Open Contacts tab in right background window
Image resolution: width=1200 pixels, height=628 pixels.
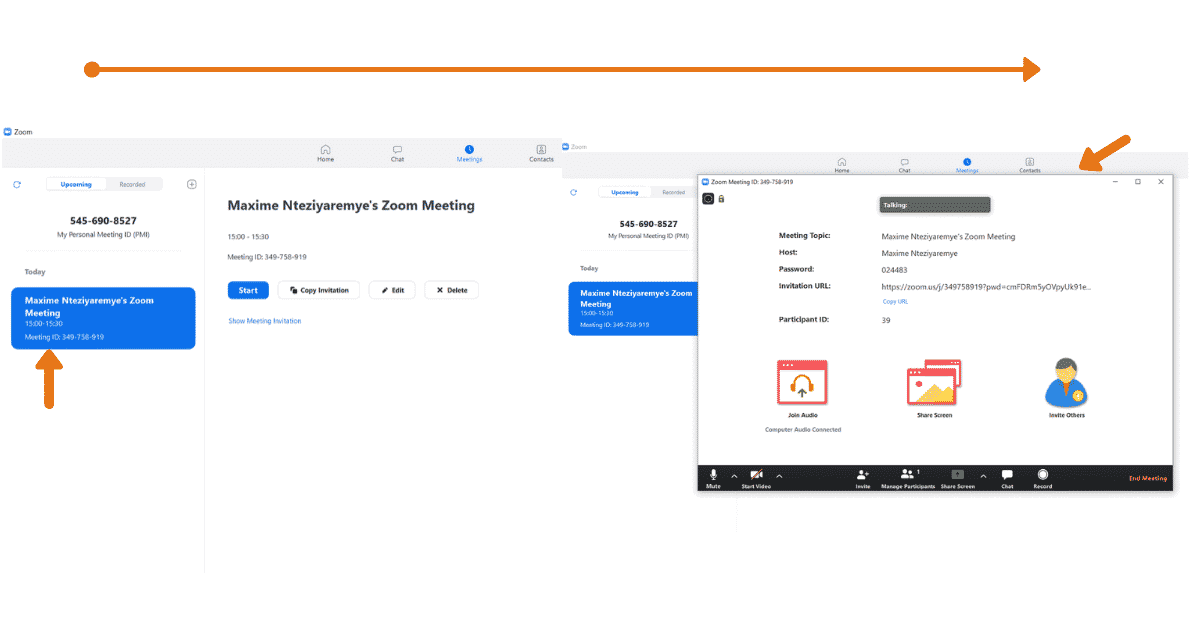click(1030, 165)
